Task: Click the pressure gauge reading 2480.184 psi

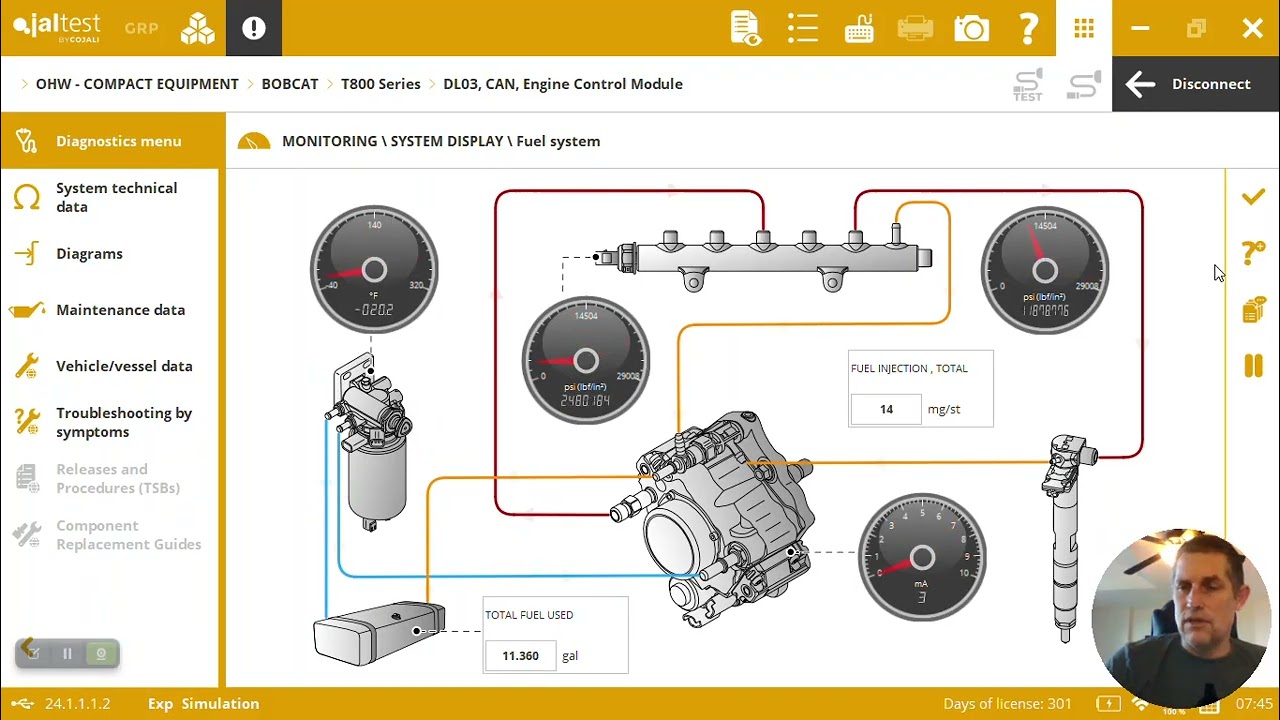Action: (x=586, y=360)
